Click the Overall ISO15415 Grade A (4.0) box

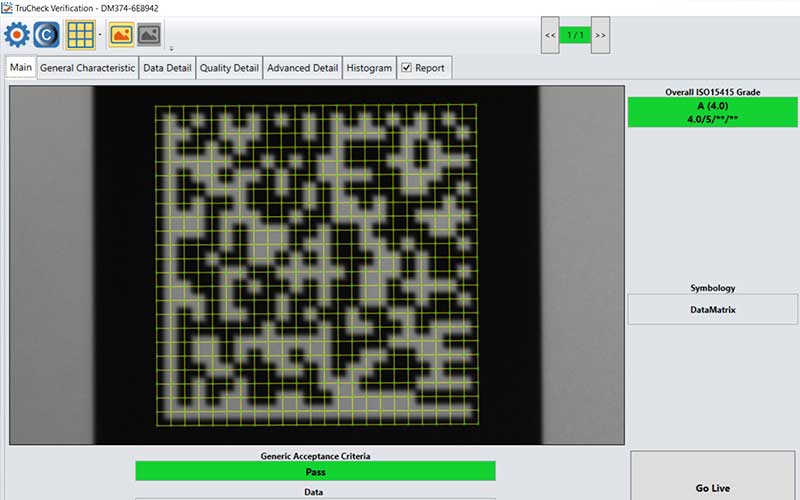[x=712, y=112]
